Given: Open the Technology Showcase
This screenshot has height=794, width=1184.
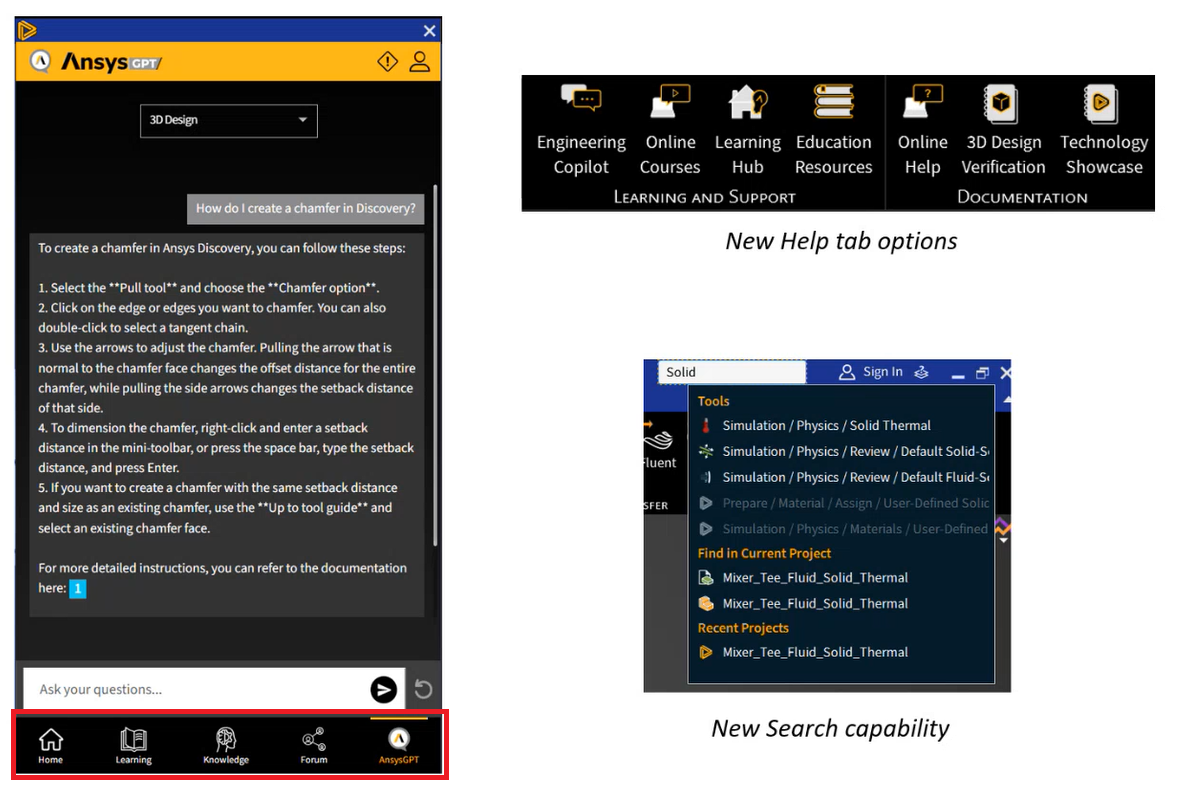Looking at the screenshot, I should pyautogui.click(x=1104, y=130).
